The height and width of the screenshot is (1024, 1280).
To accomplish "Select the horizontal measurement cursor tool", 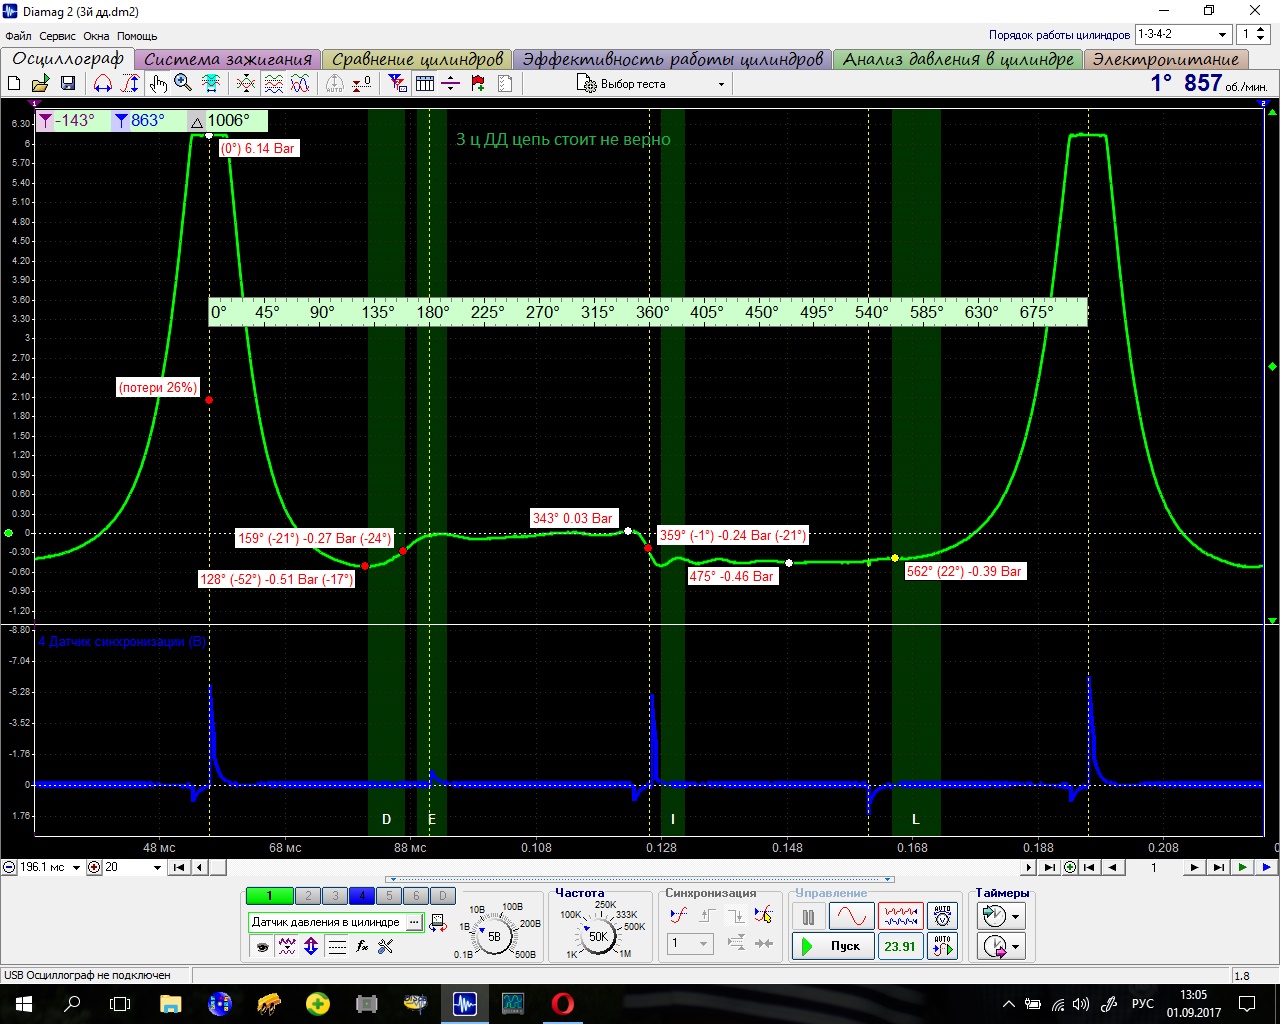I will [102, 83].
